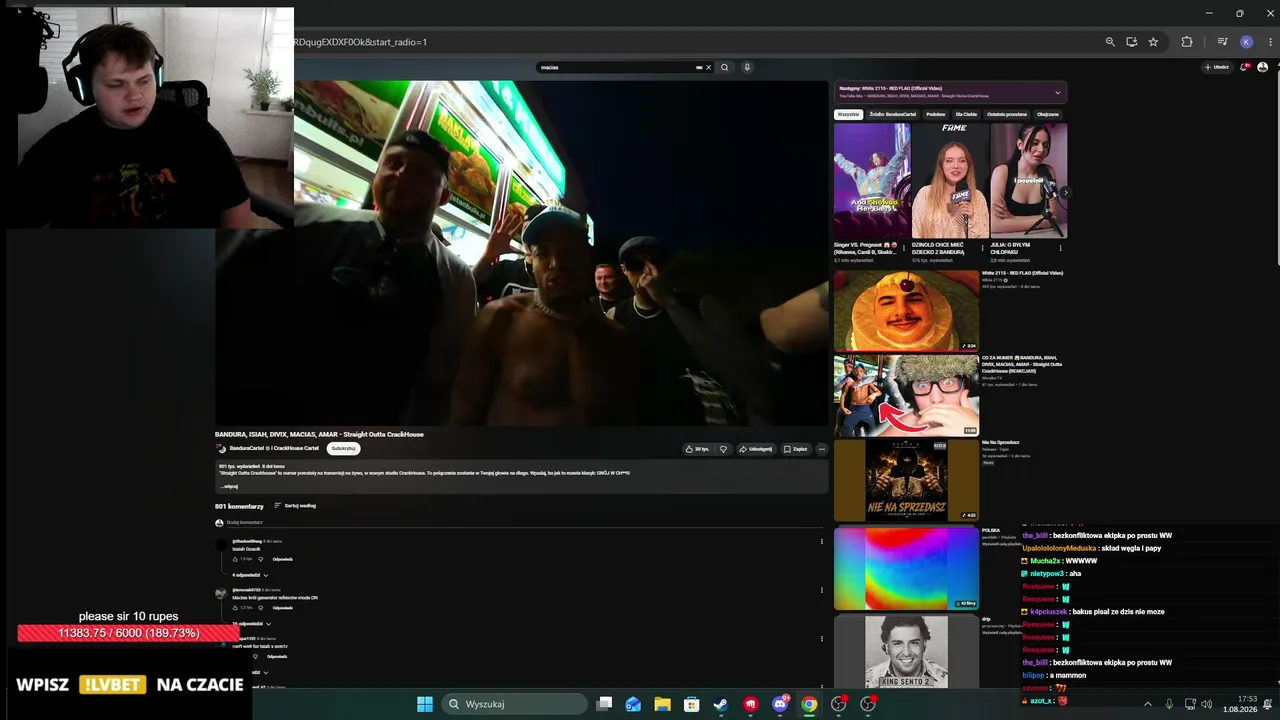Open File Explorer from the taskbar
This screenshot has width=1280, height=720.
(x=662, y=704)
